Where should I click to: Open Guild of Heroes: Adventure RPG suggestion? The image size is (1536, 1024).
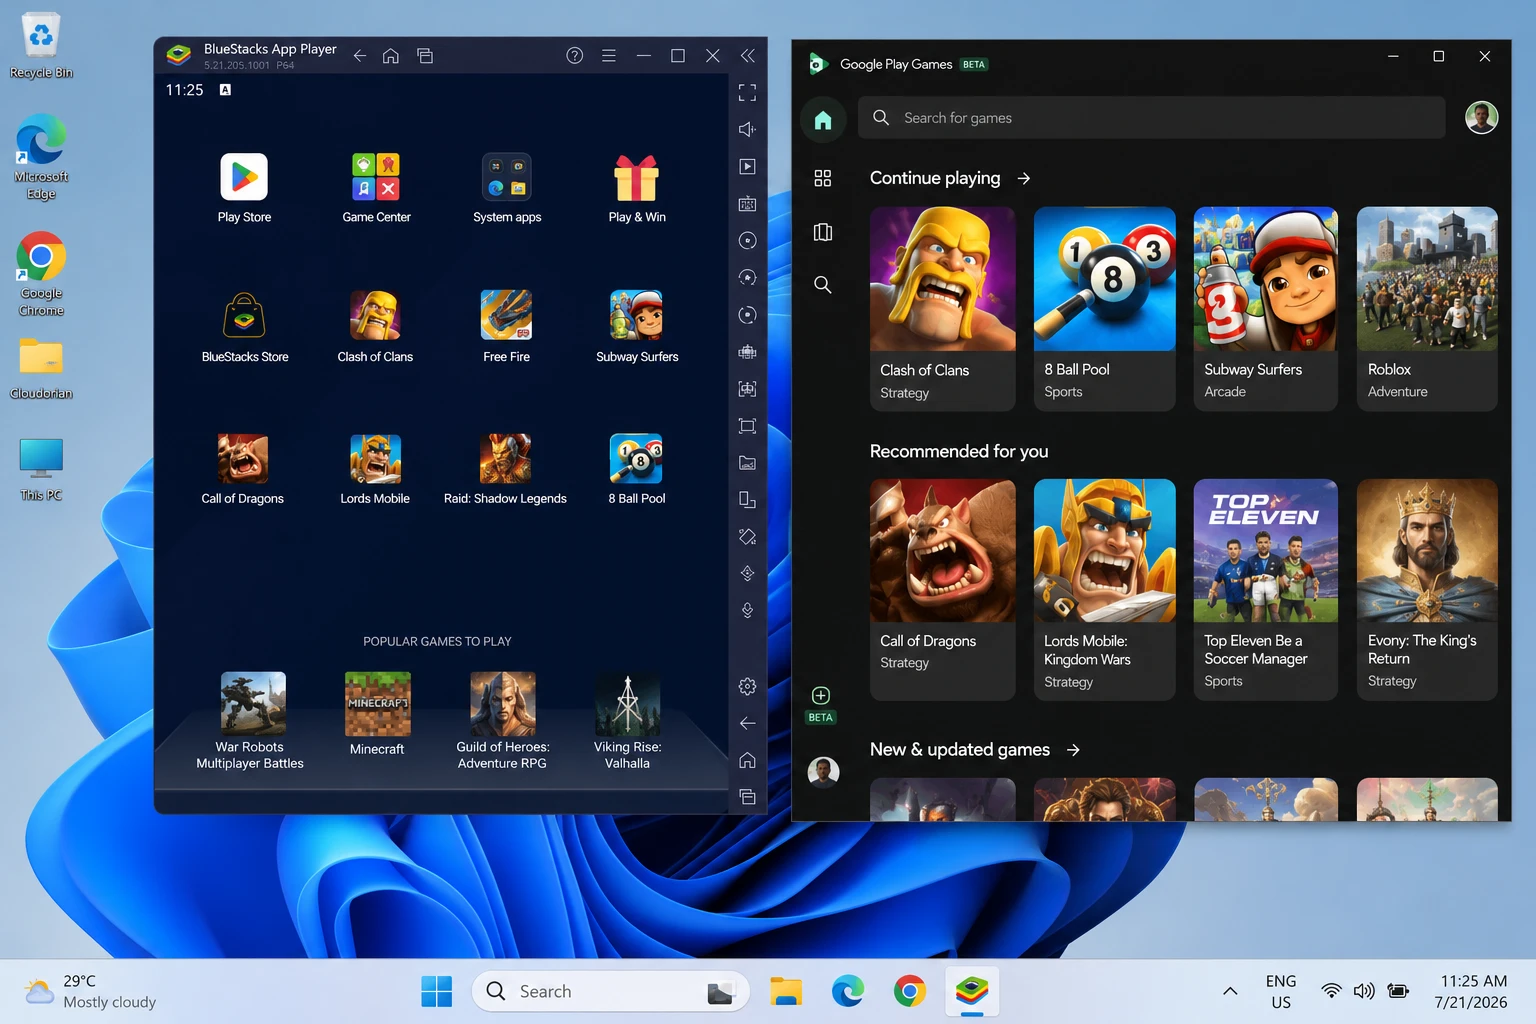[503, 704]
